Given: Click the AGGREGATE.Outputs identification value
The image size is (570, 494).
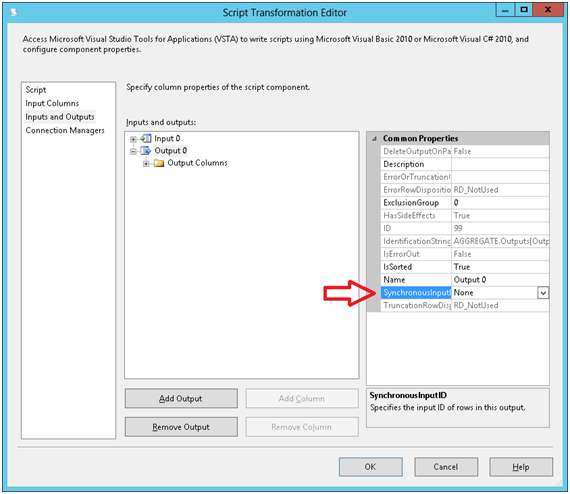Looking at the screenshot, I should pos(500,241).
